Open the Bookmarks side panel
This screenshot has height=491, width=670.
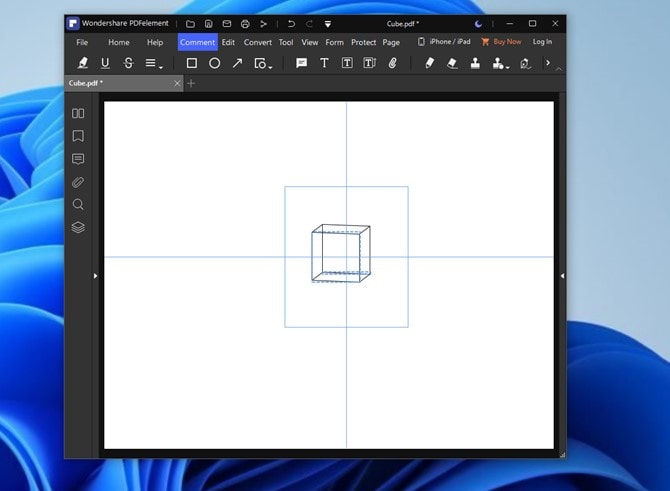click(78, 136)
